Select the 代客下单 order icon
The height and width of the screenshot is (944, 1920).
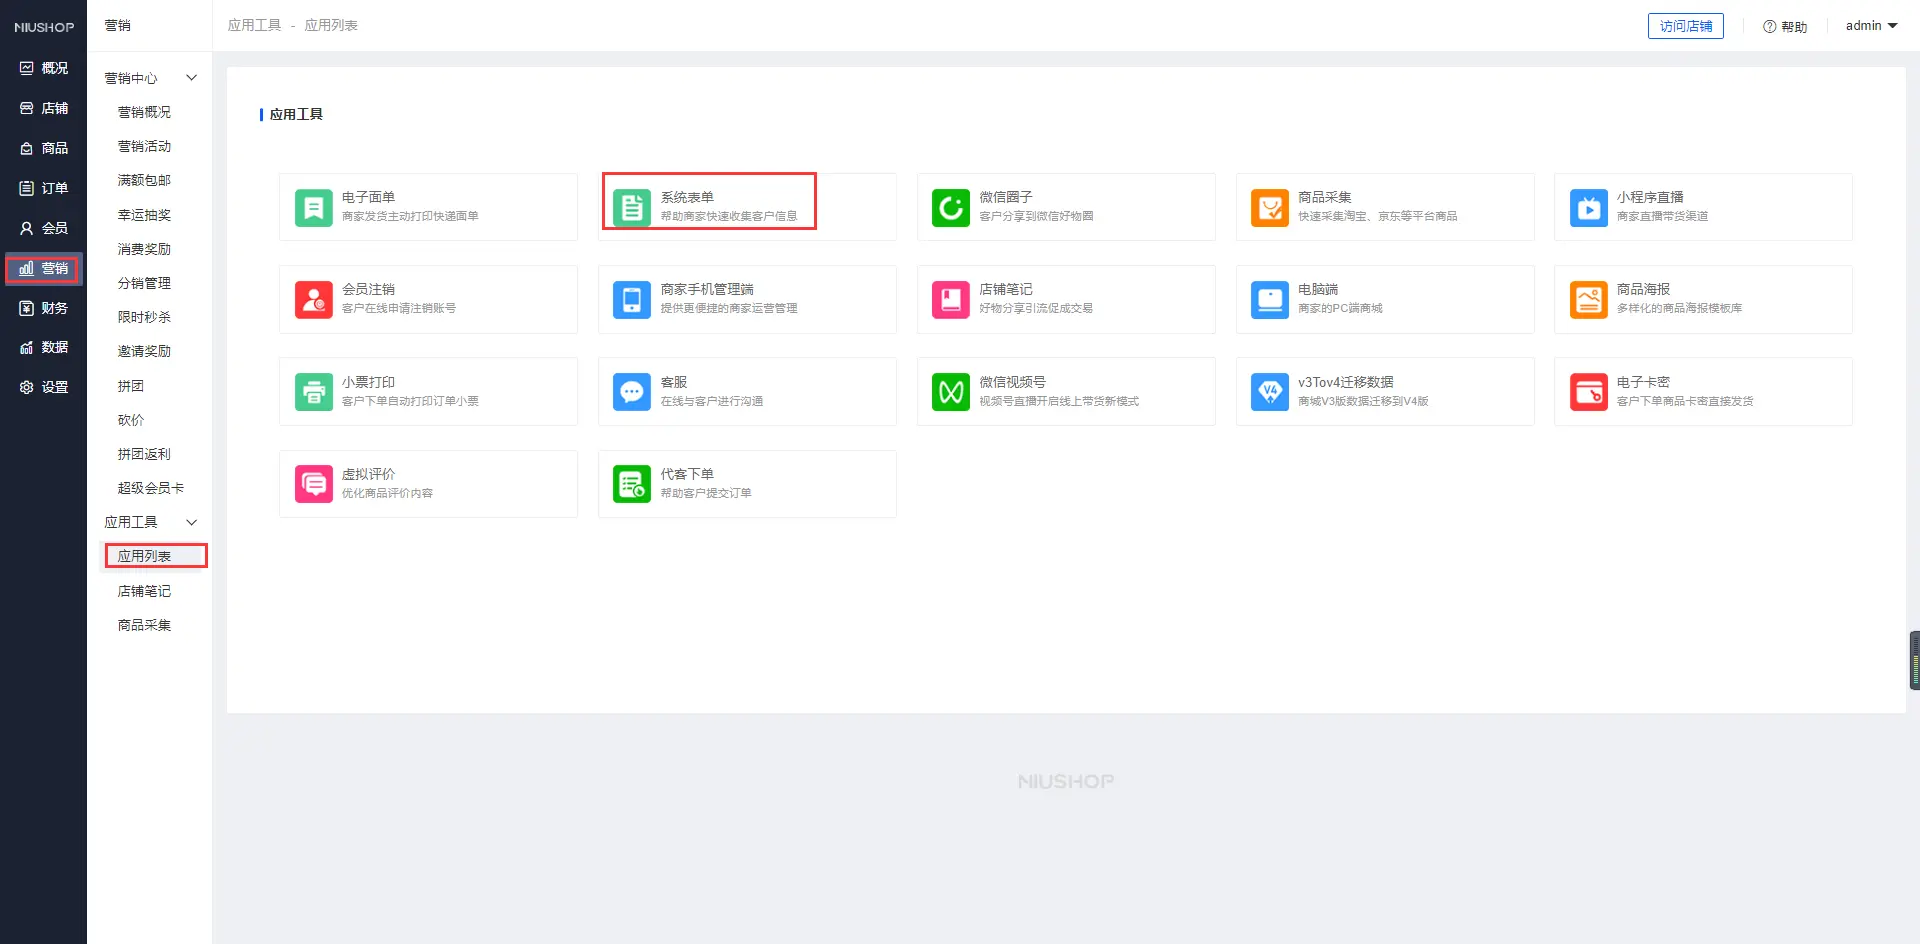[x=631, y=484]
